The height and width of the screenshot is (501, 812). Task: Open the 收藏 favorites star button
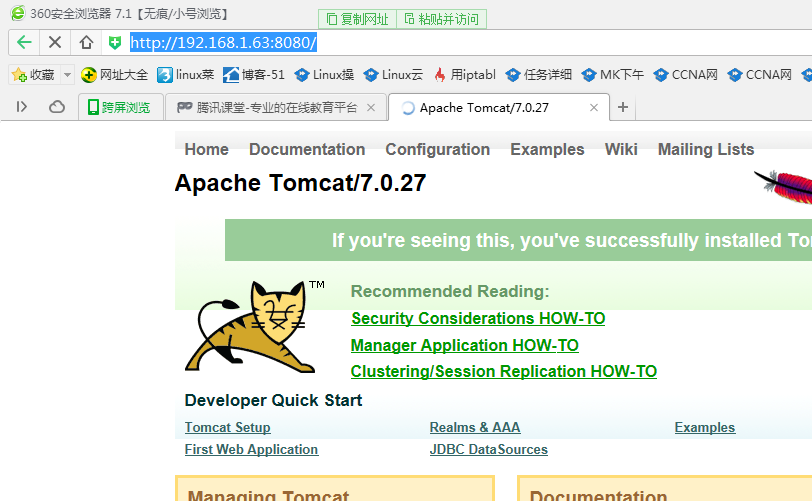point(34,75)
